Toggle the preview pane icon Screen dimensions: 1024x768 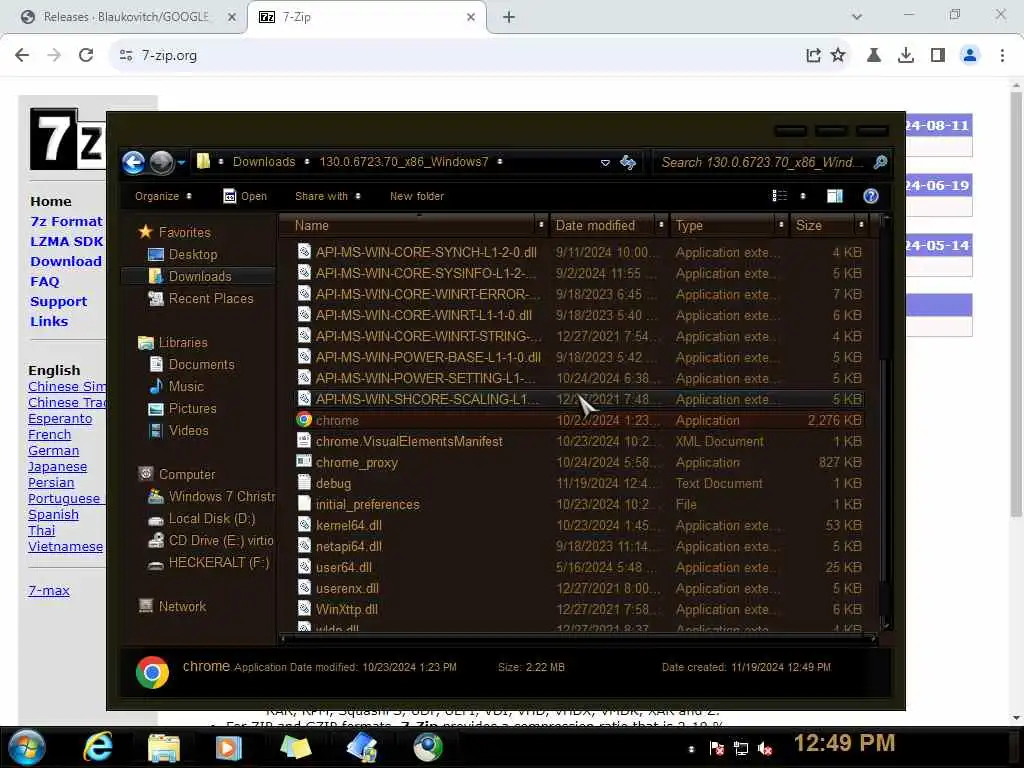835,196
